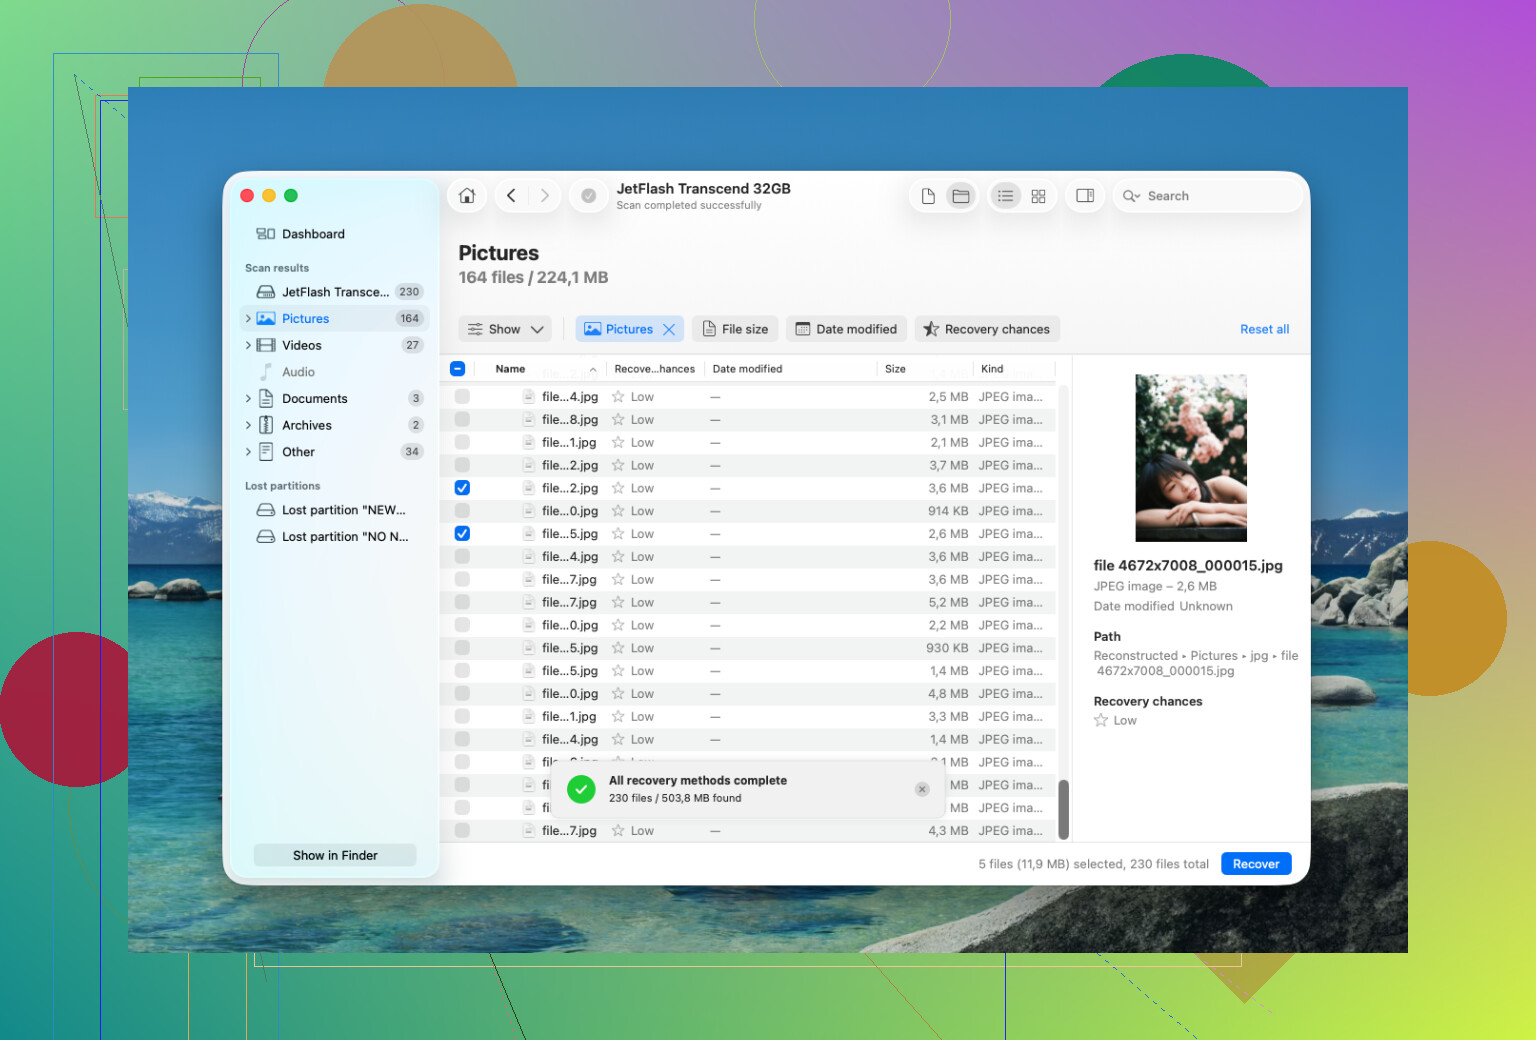Switch to list view icon

coord(1005,196)
